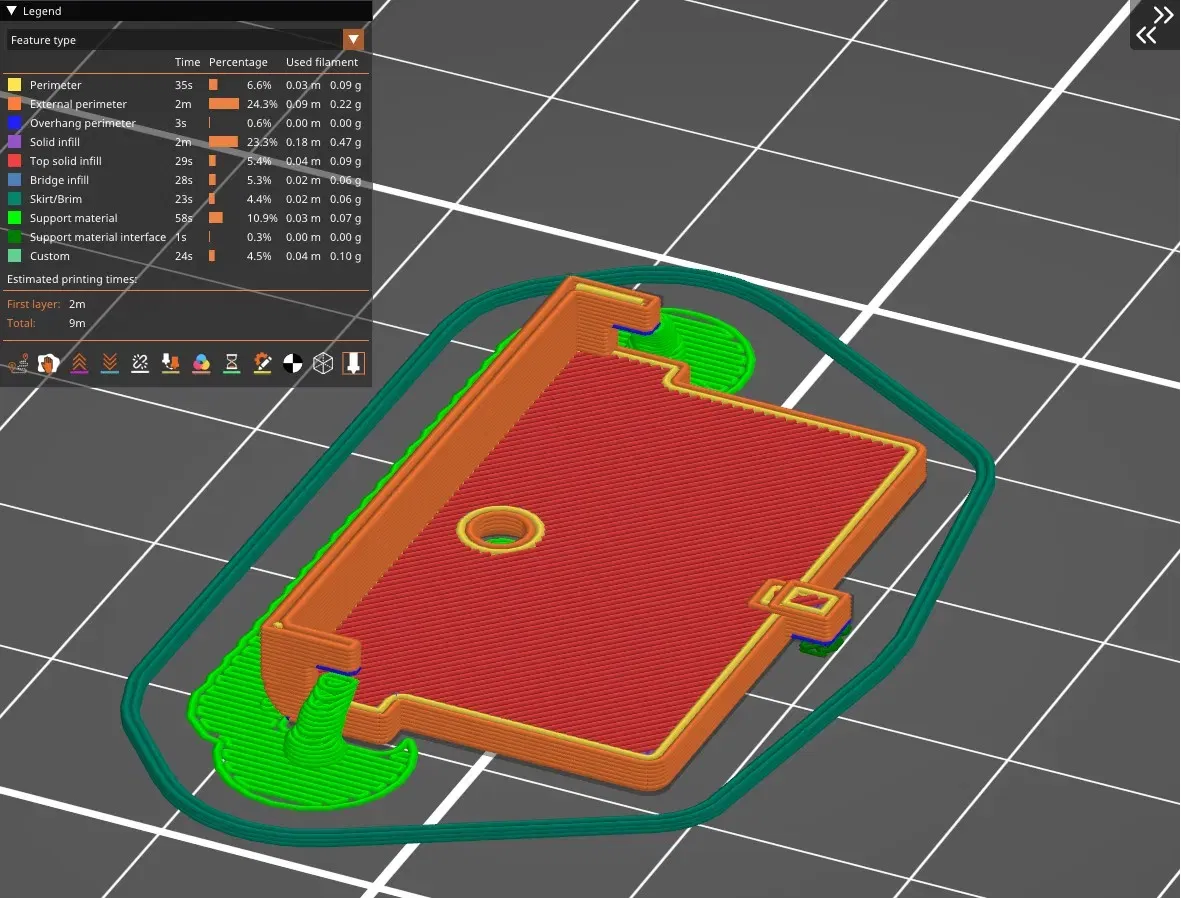Toggle Custom G-codes gear-pencil icon
Screen dimensions: 1181x898
[262, 364]
